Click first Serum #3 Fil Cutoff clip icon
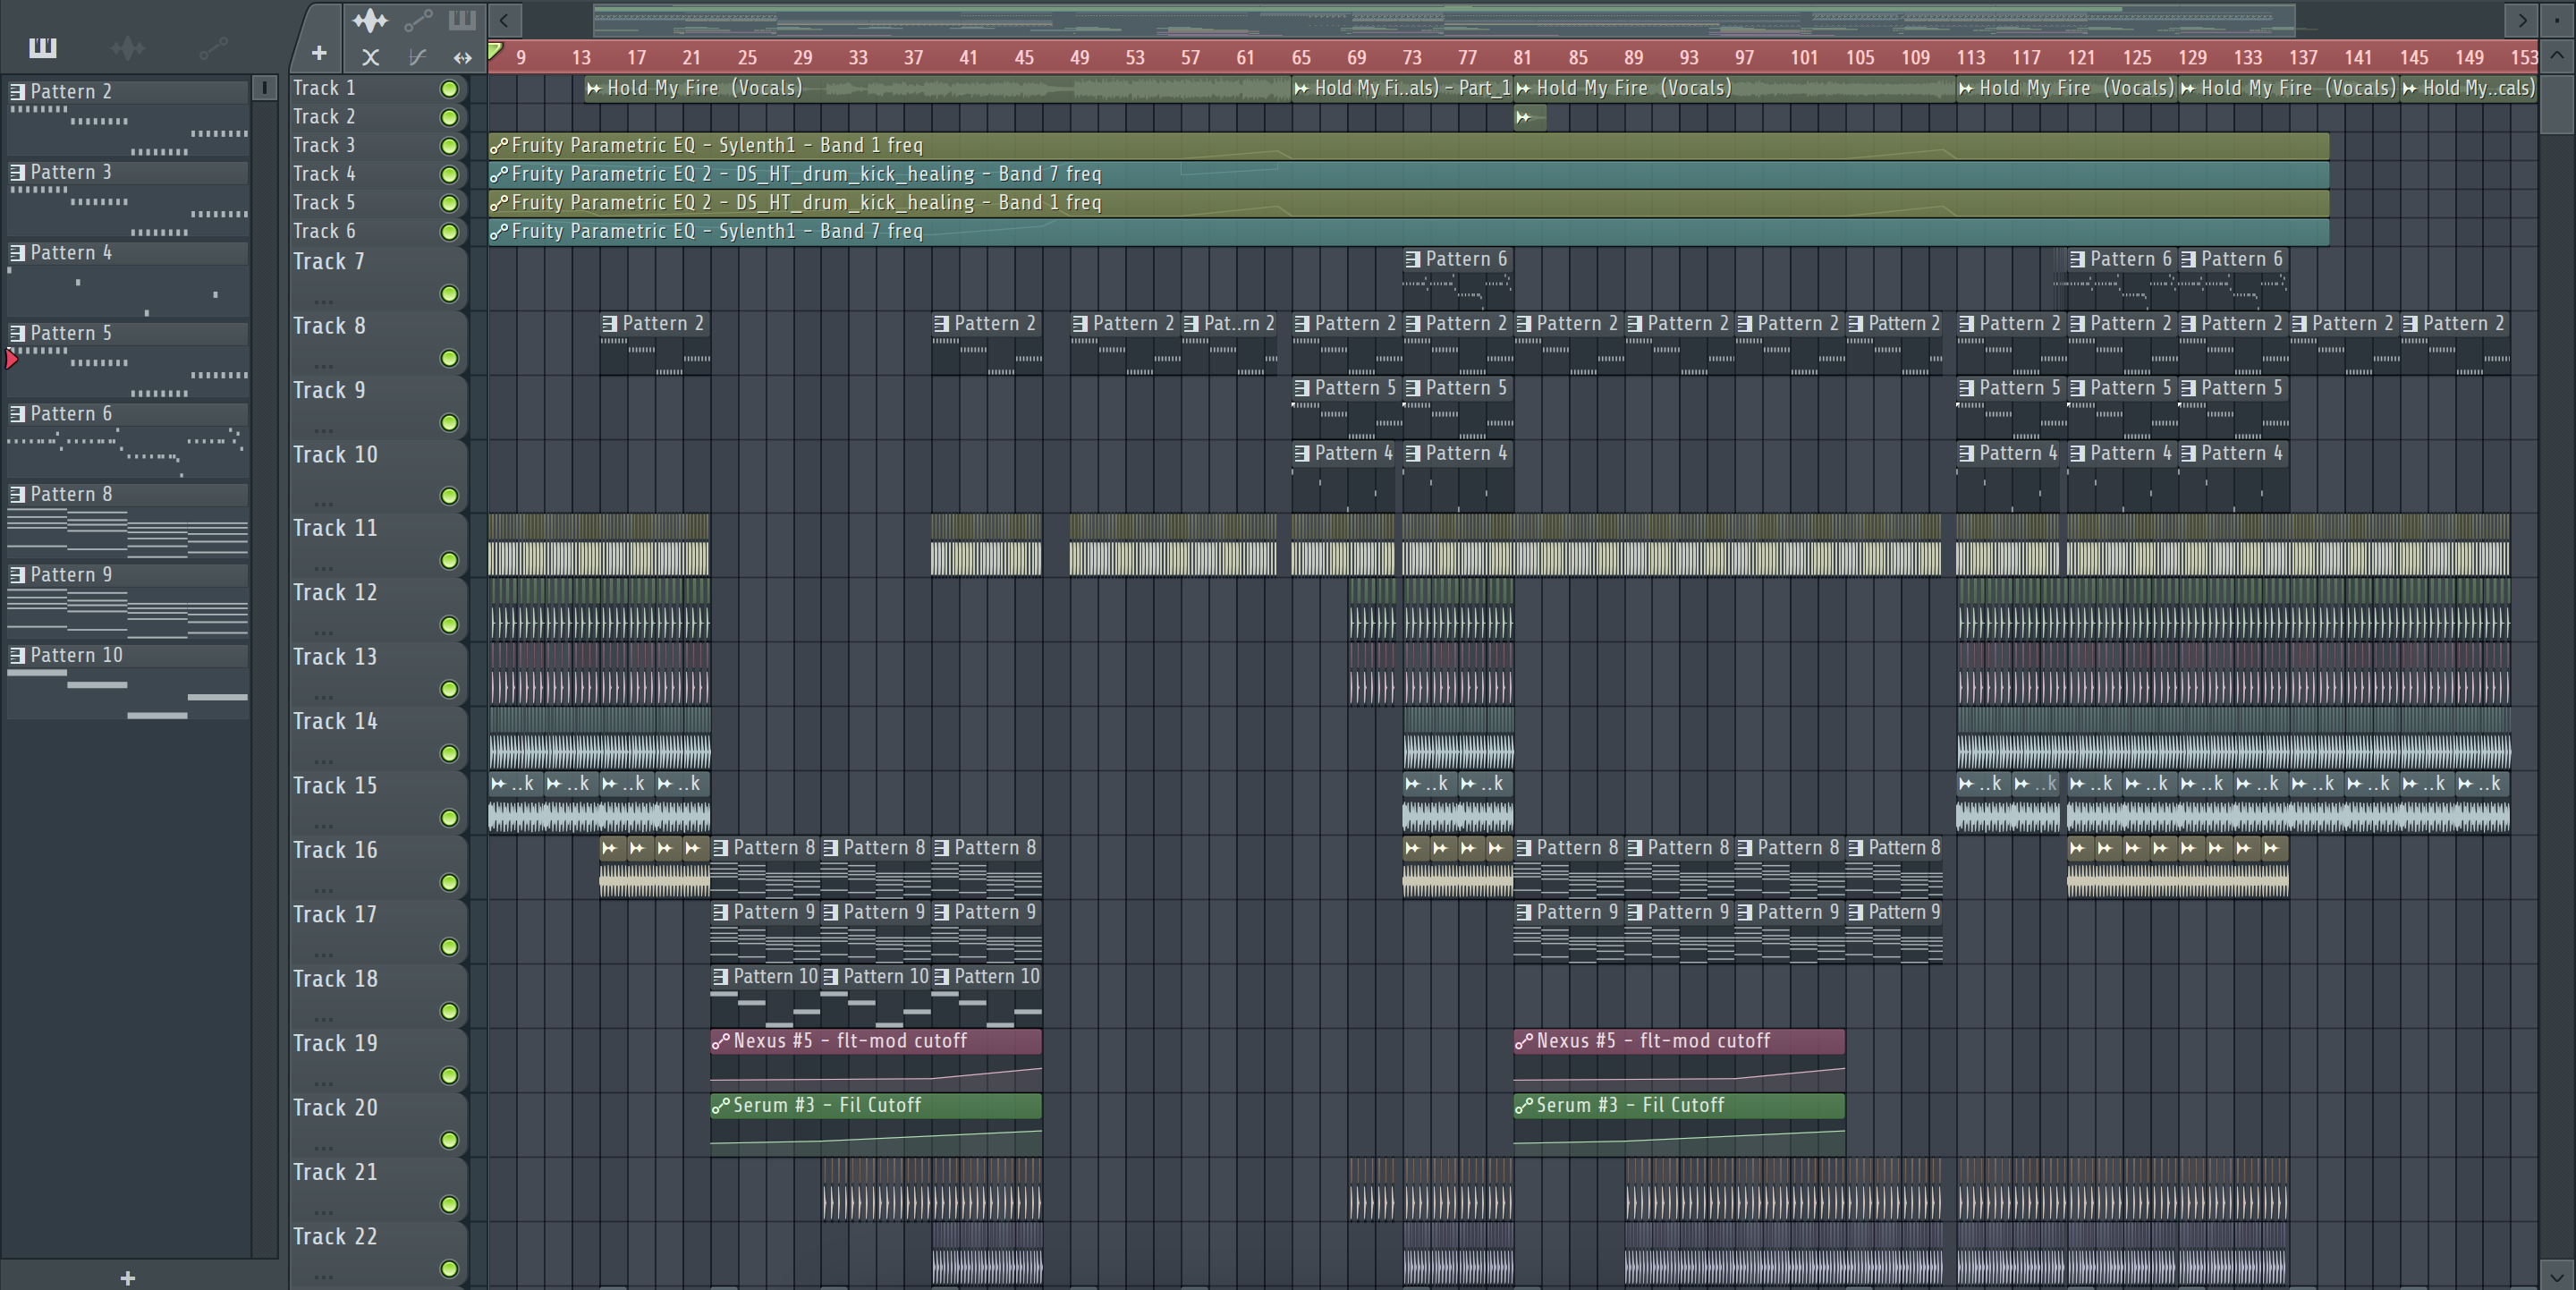Image resolution: width=2576 pixels, height=1290 pixels. point(721,1106)
